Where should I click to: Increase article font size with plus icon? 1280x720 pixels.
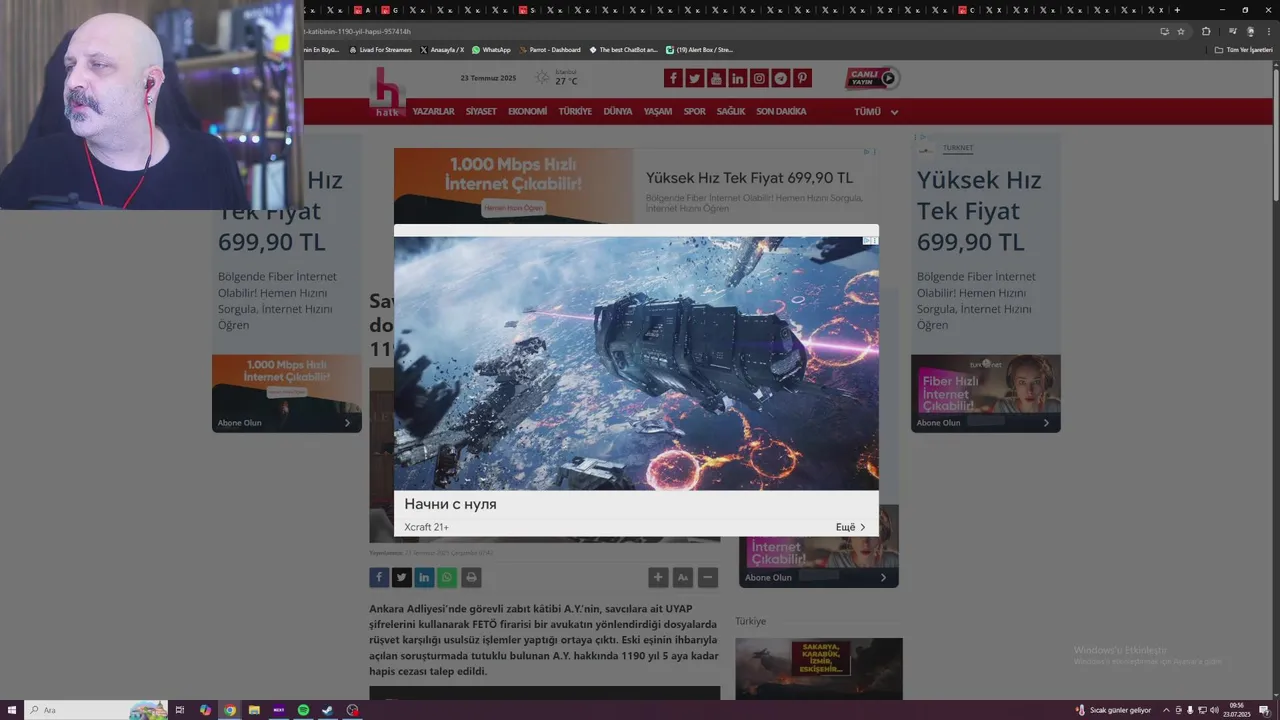tap(658, 577)
